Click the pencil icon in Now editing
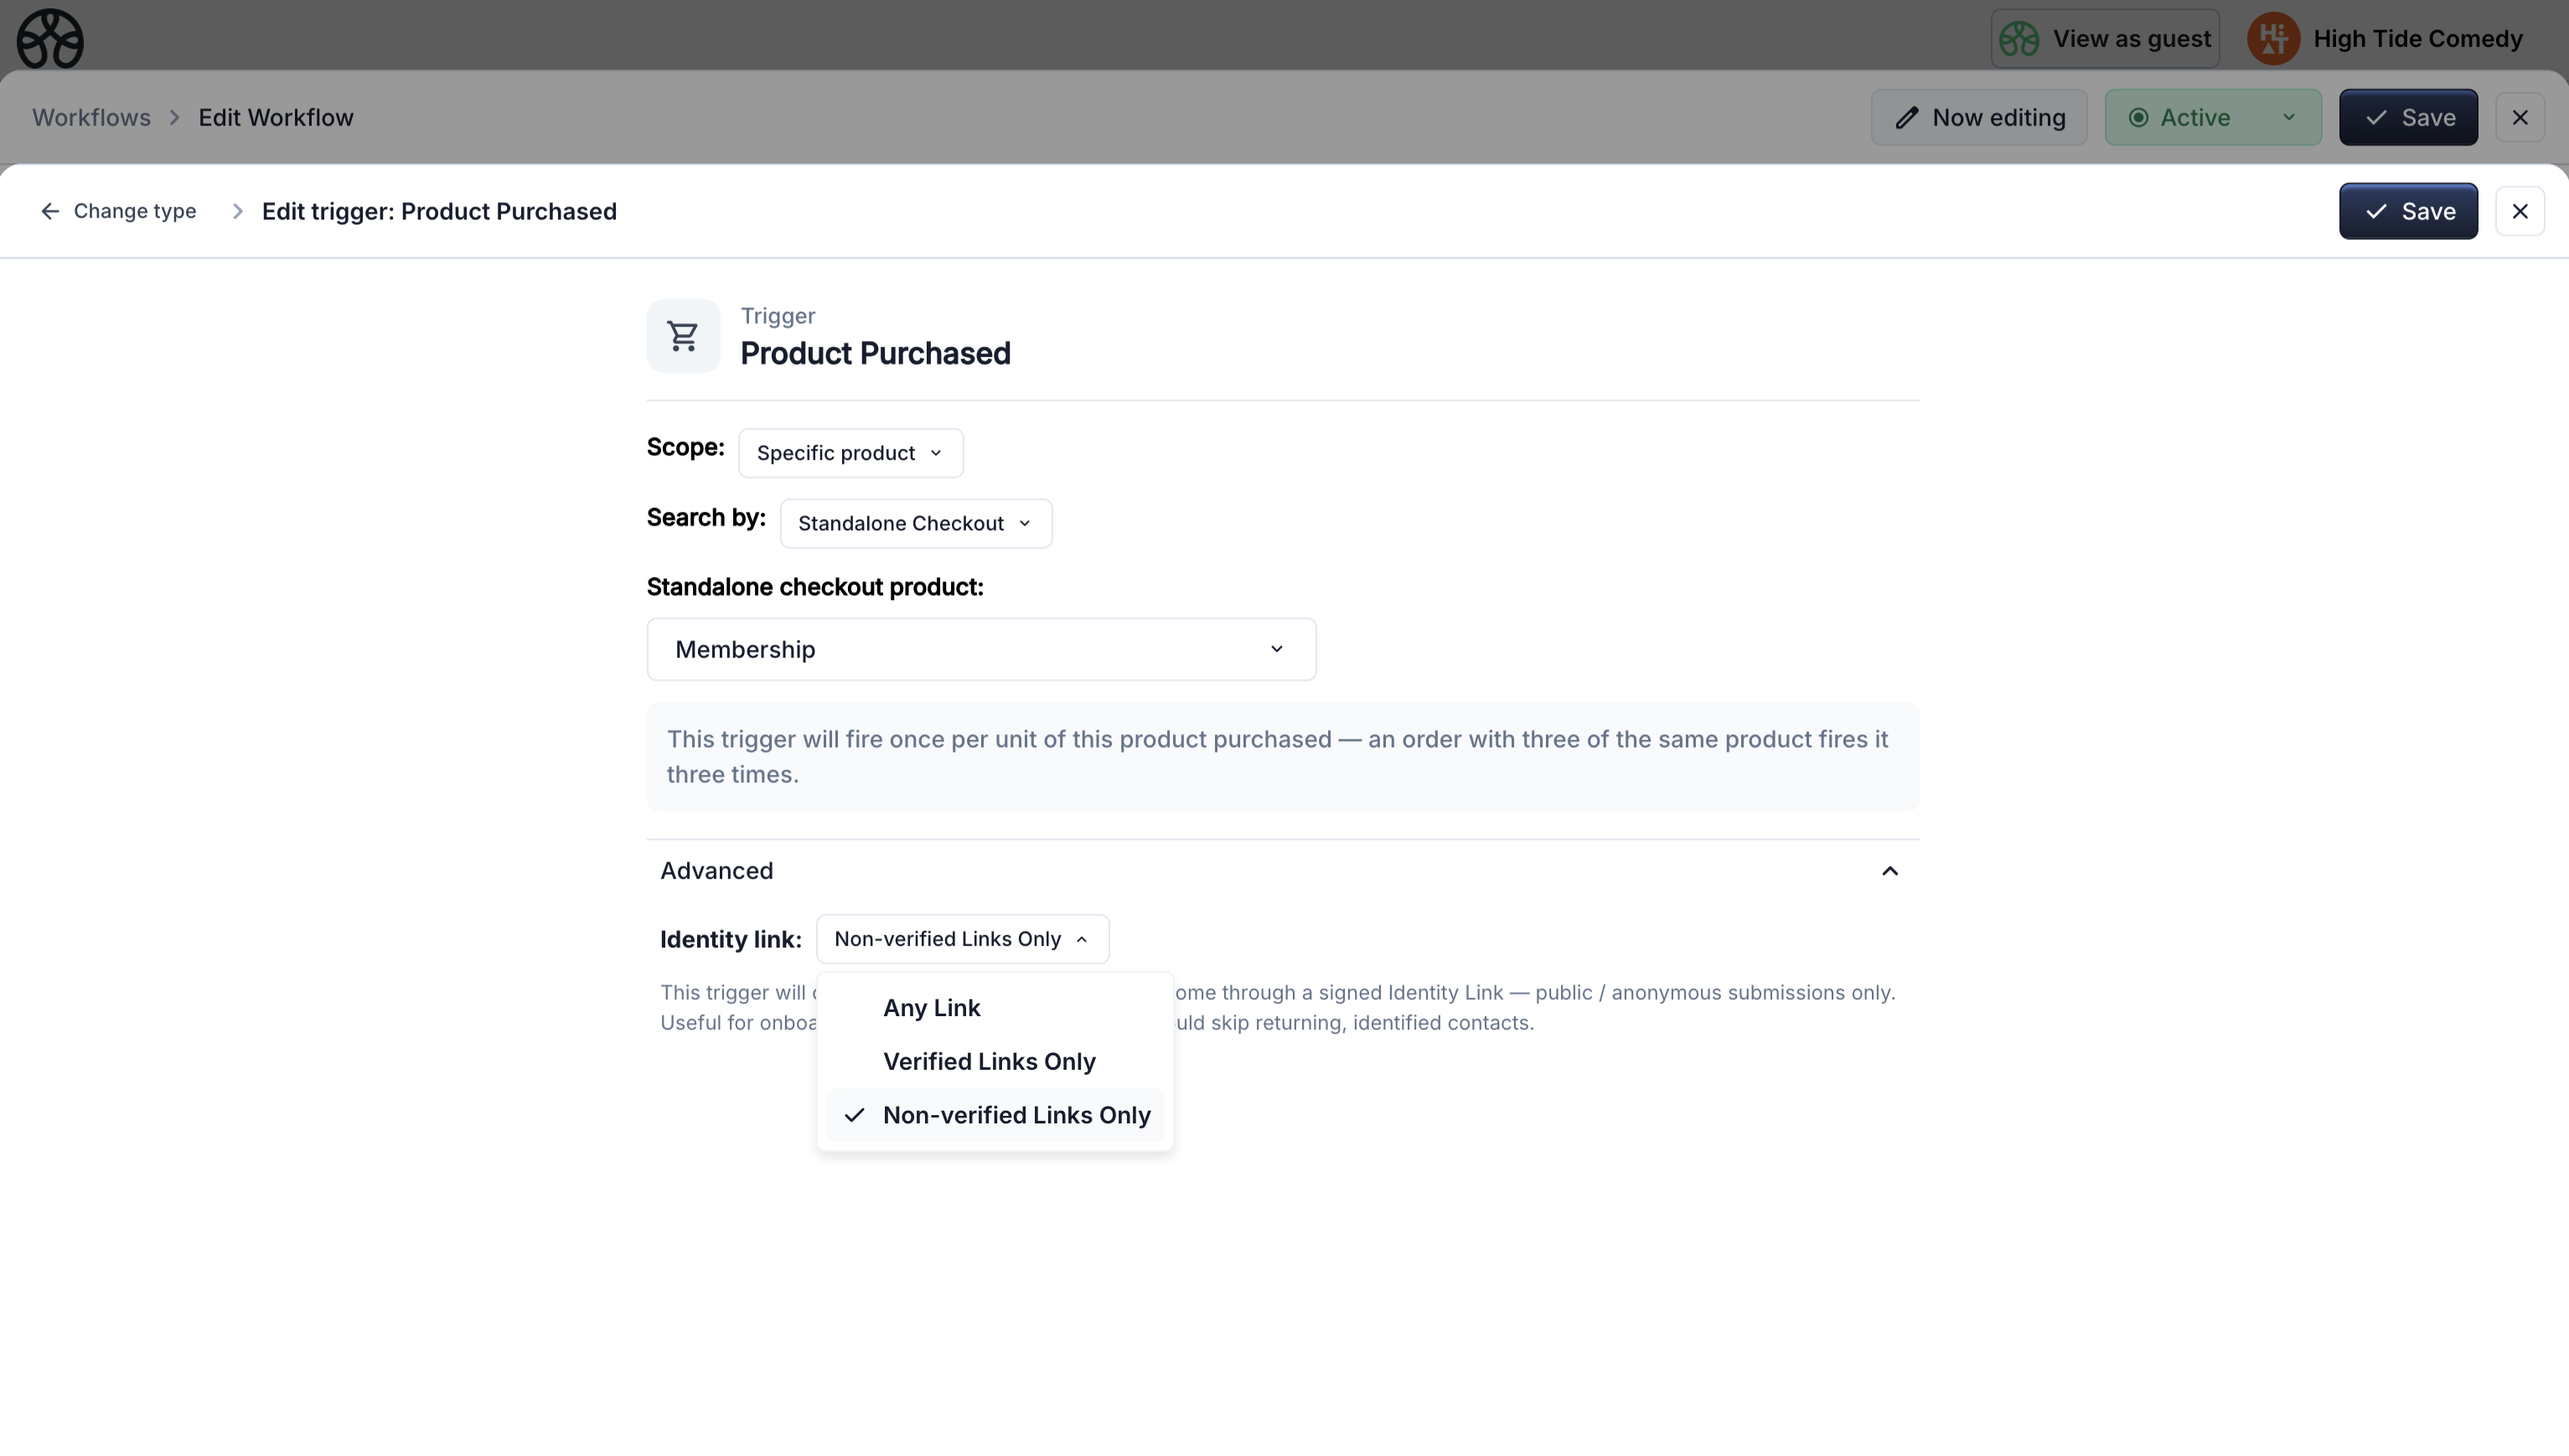 coord(1907,118)
